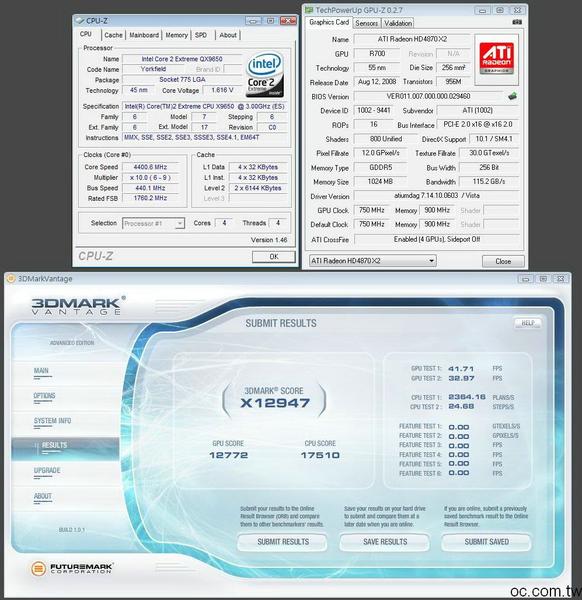Close the CPU-Z window

pyautogui.click(x=288, y=21)
